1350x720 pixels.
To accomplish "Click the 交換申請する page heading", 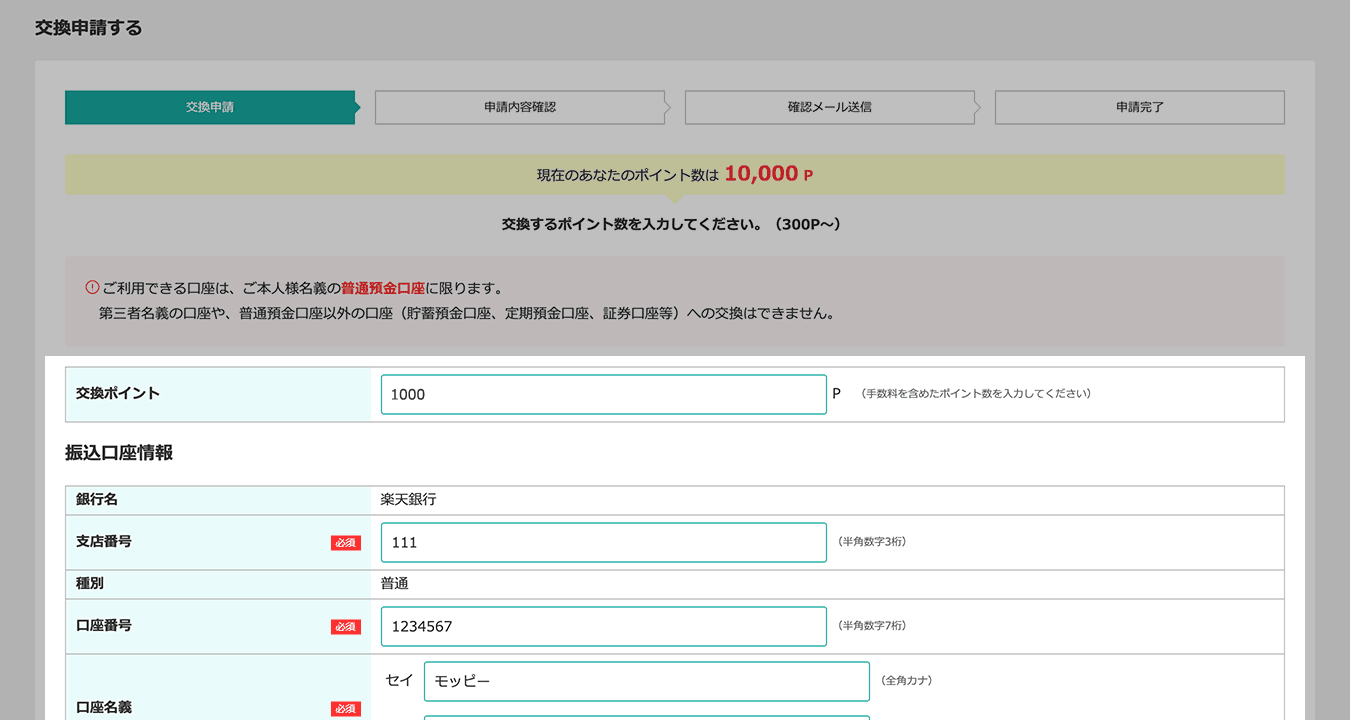I will 89,28.
